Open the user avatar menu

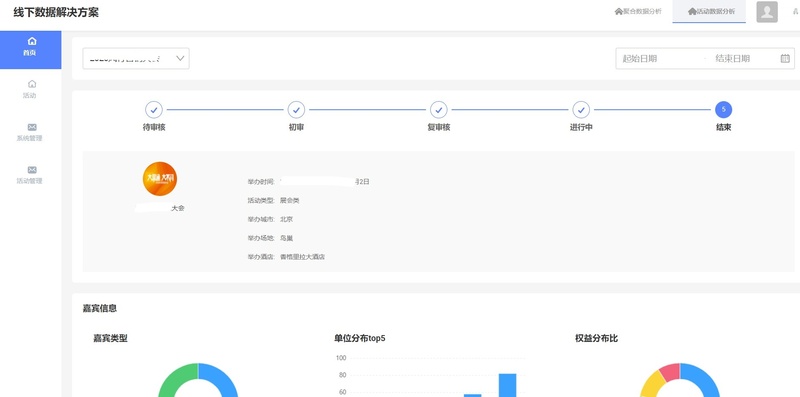tap(767, 12)
